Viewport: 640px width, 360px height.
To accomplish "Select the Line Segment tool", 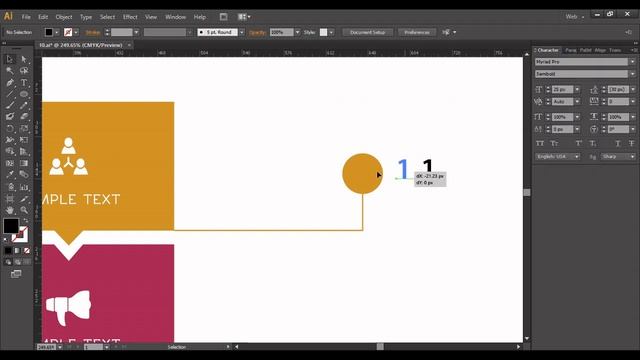I will (9, 94).
